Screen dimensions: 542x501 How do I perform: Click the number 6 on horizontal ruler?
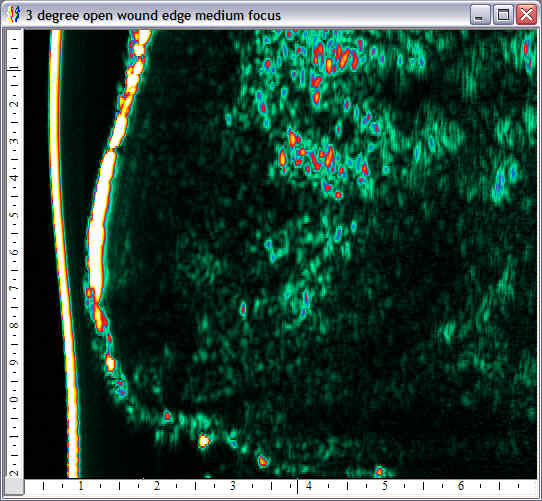(x=461, y=486)
